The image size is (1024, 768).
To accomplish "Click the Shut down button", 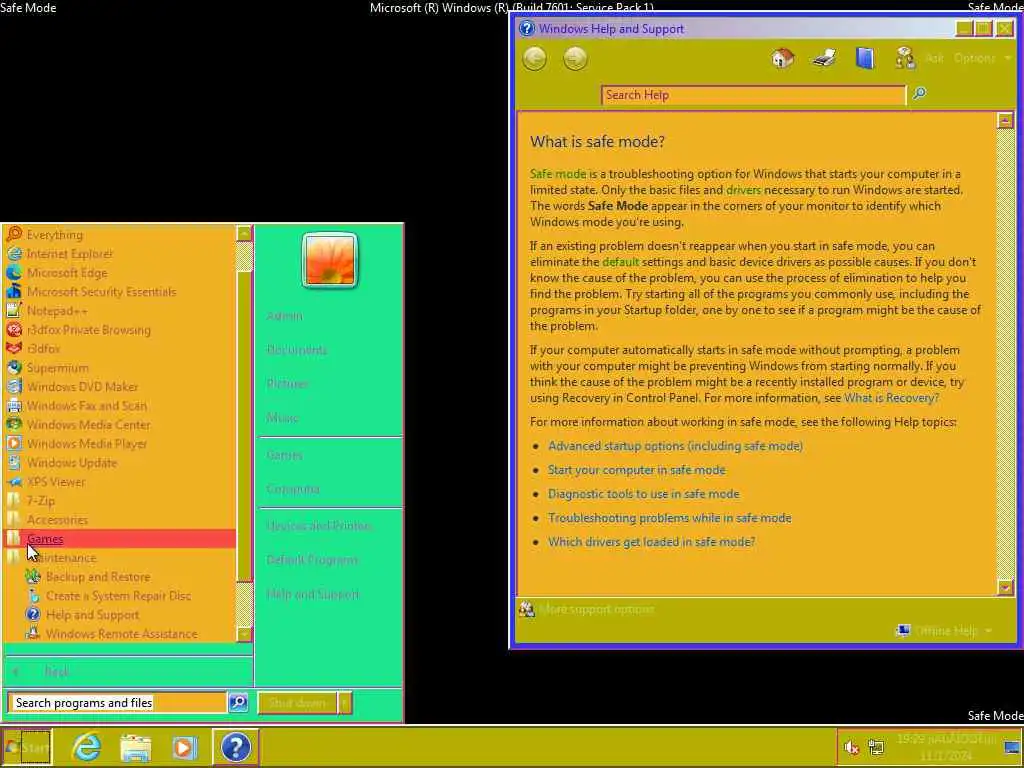I will 297,703.
